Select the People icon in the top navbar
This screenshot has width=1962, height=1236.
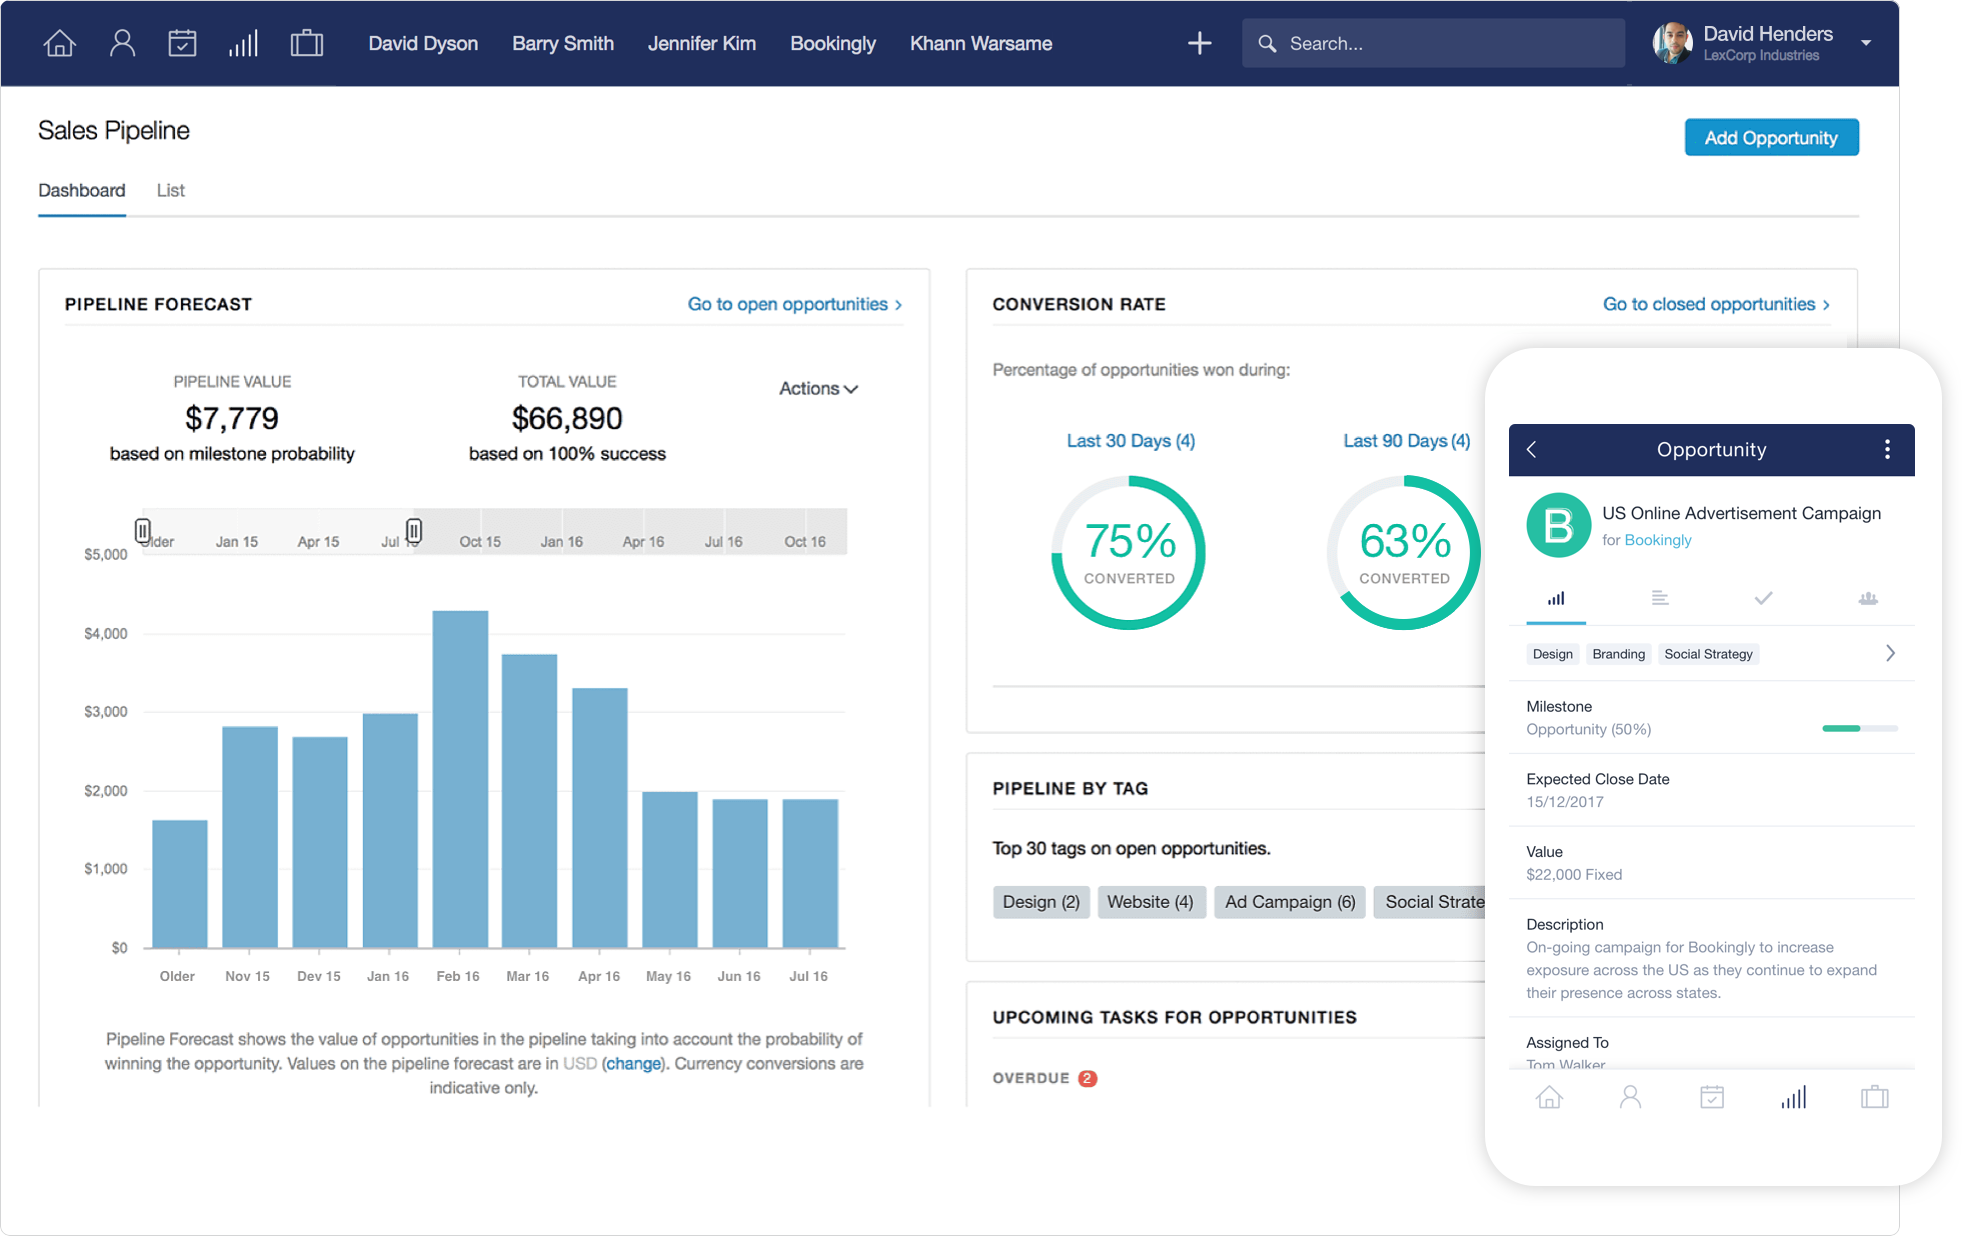click(x=122, y=43)
